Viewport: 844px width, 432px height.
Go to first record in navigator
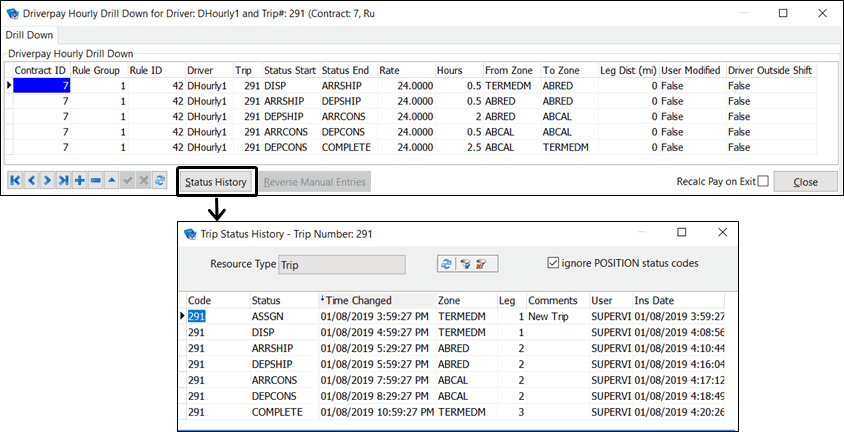click(x=16, y=181)
